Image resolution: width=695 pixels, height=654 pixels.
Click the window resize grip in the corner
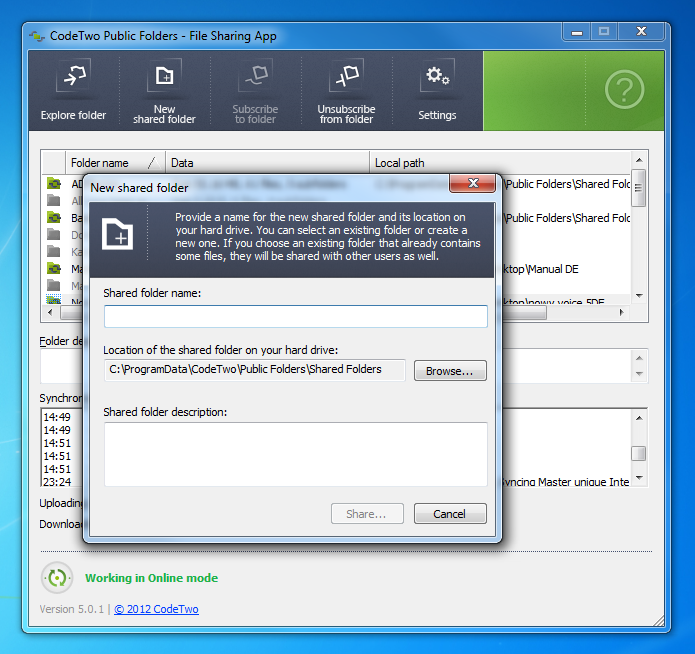click(x=659, y=621)
